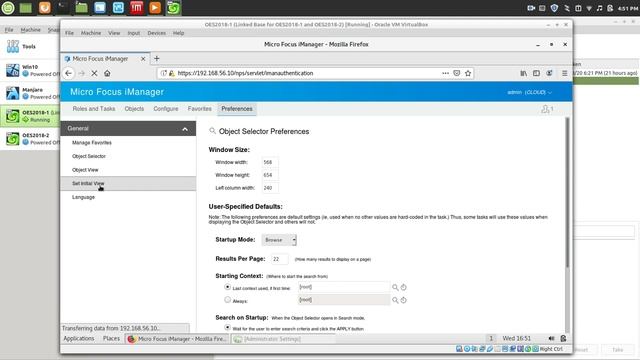
Task: Close the Micro Focus iManager tab
Action: 143,59
